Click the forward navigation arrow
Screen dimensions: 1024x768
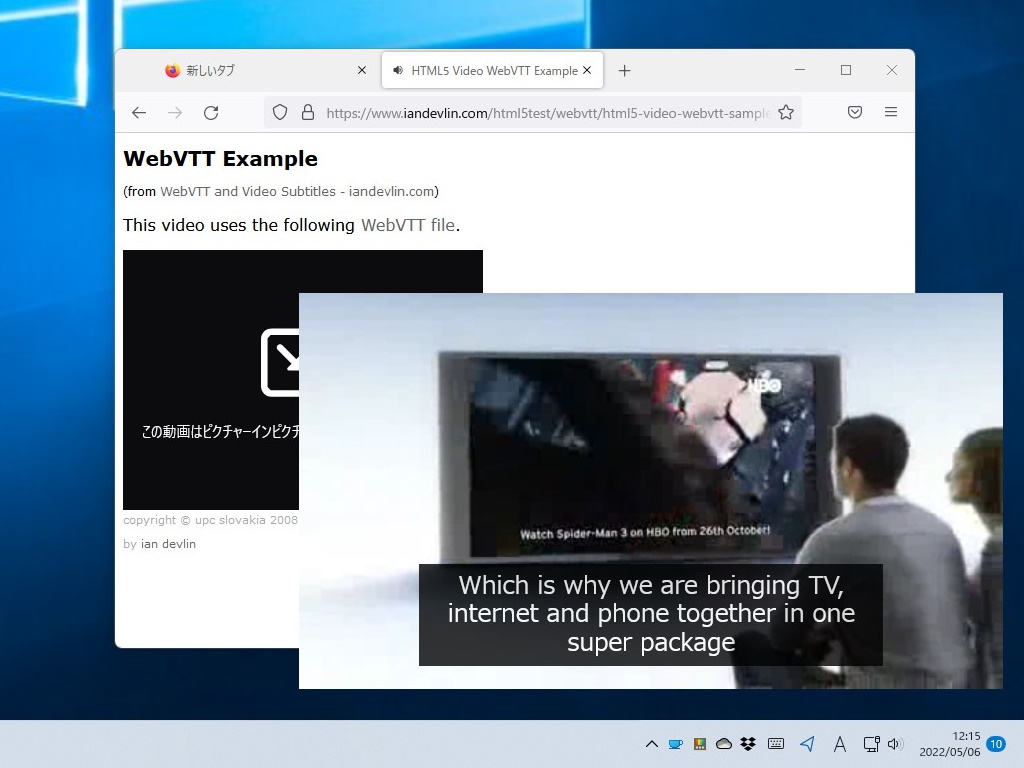[x=175, y=112]
